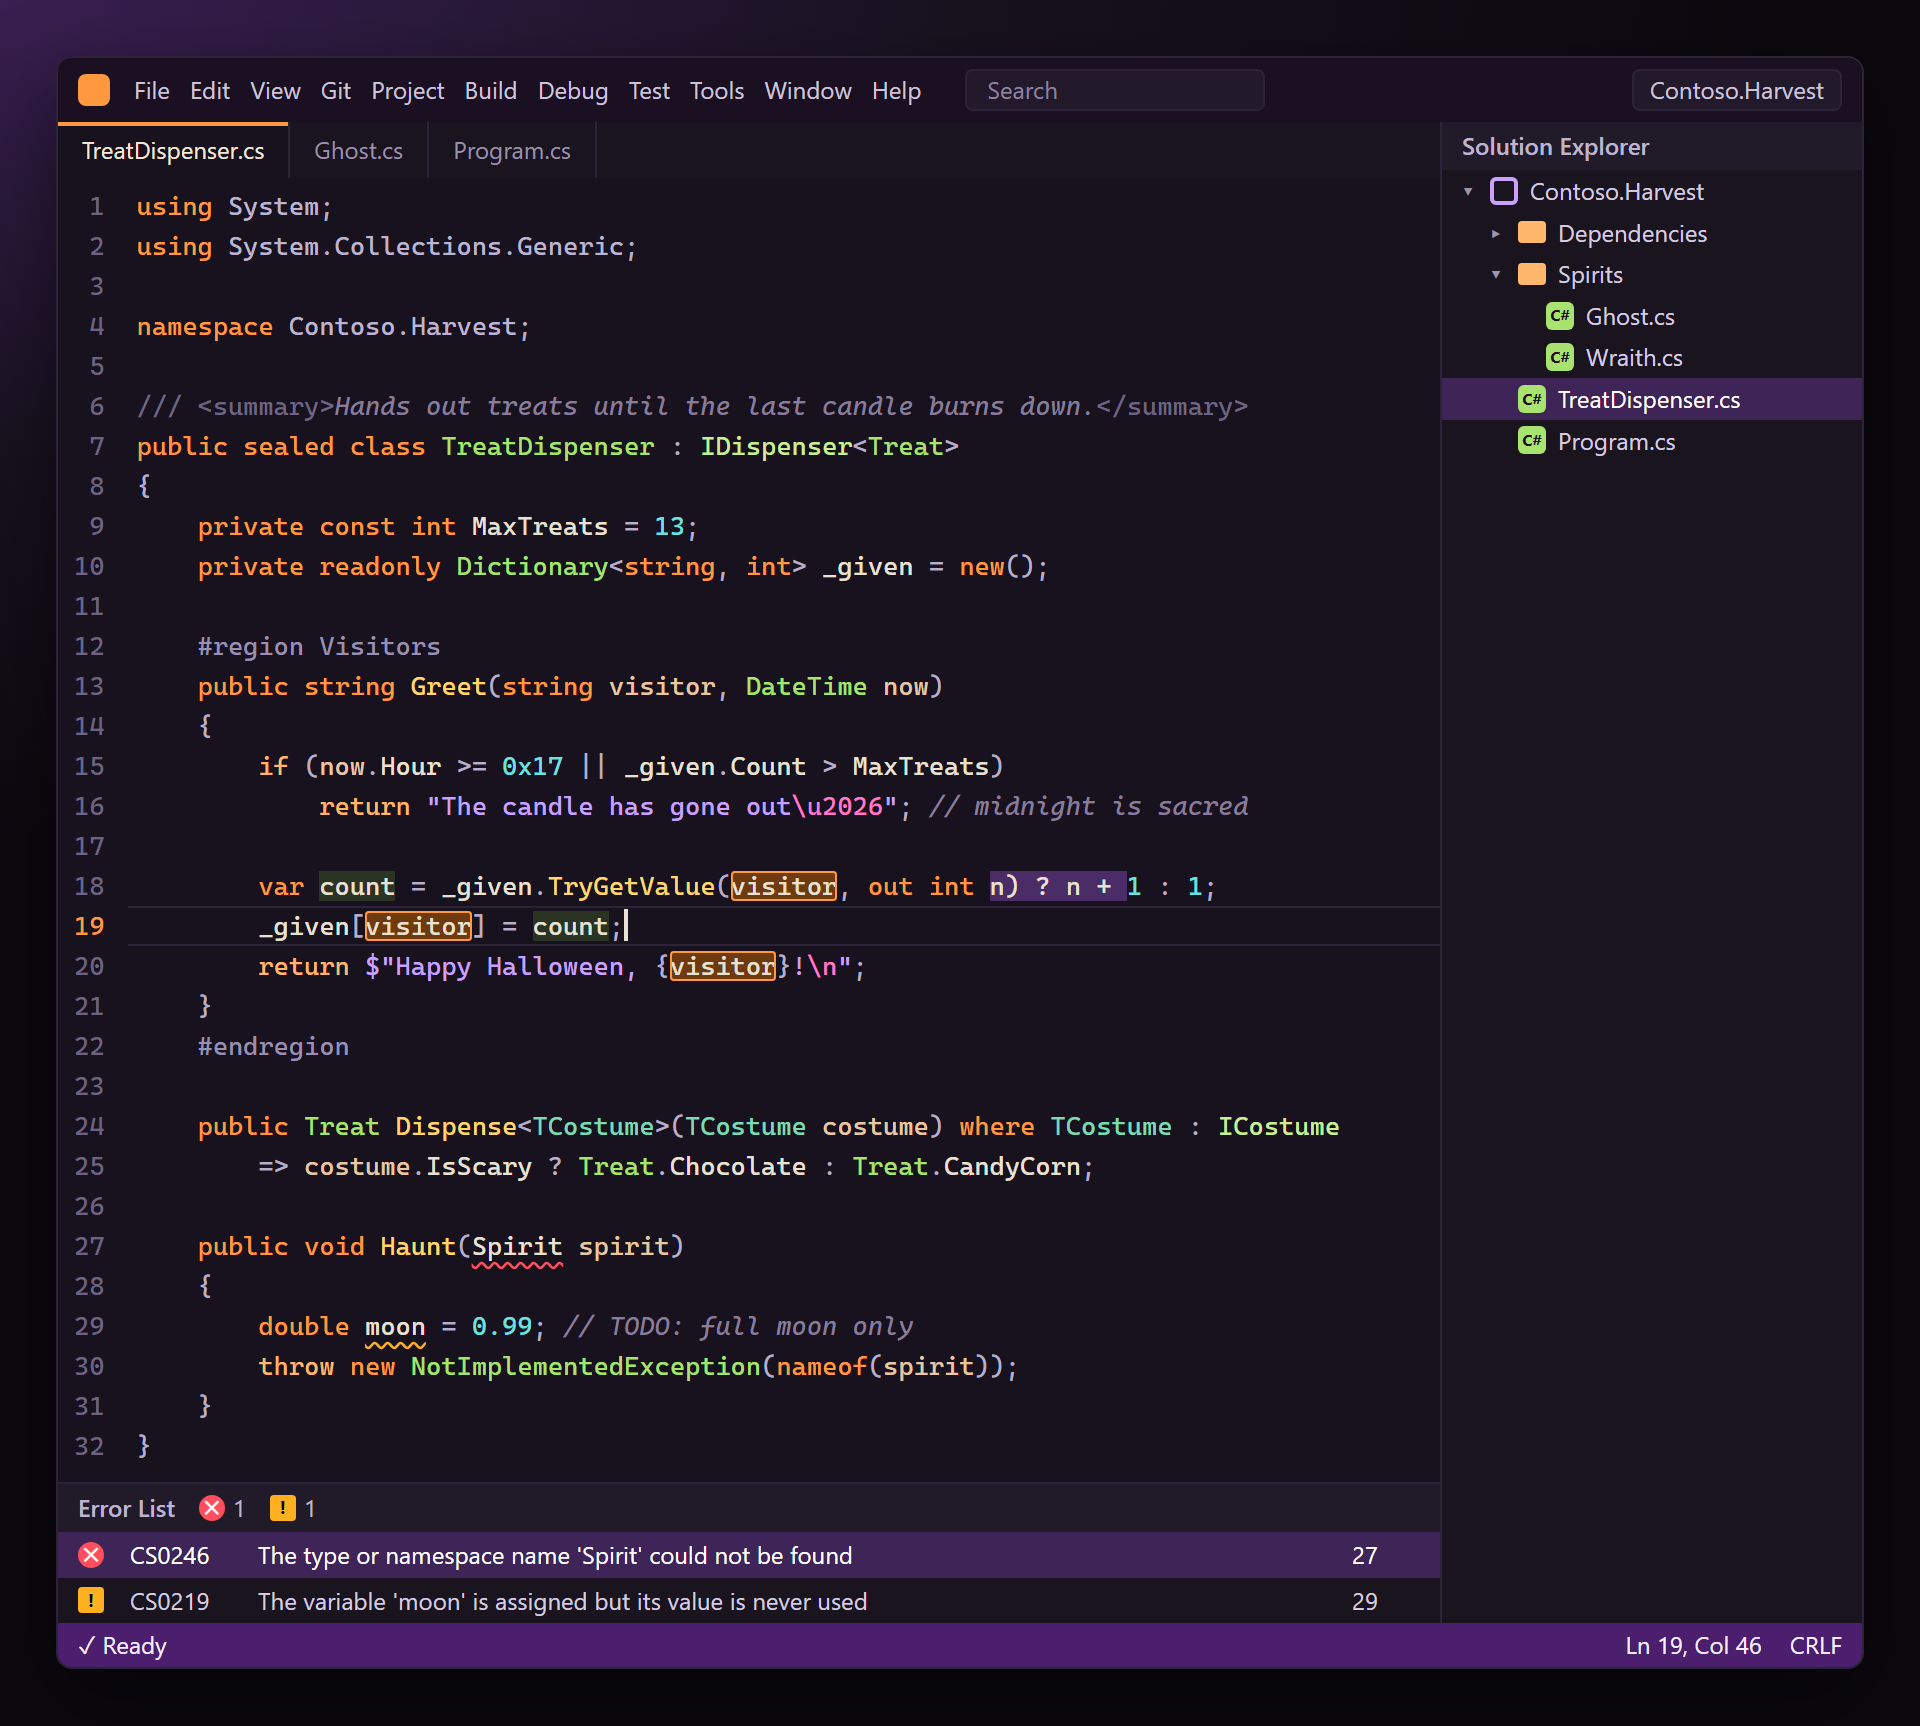Open the Debug menu
This screenshot has height=1726, width=1920.
point(572,91)
